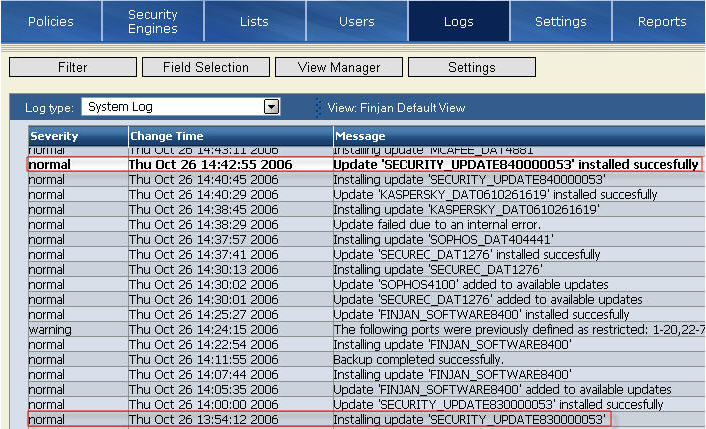Click the Filter button
This screenshot has width=706, height=429.
[72, 67]
